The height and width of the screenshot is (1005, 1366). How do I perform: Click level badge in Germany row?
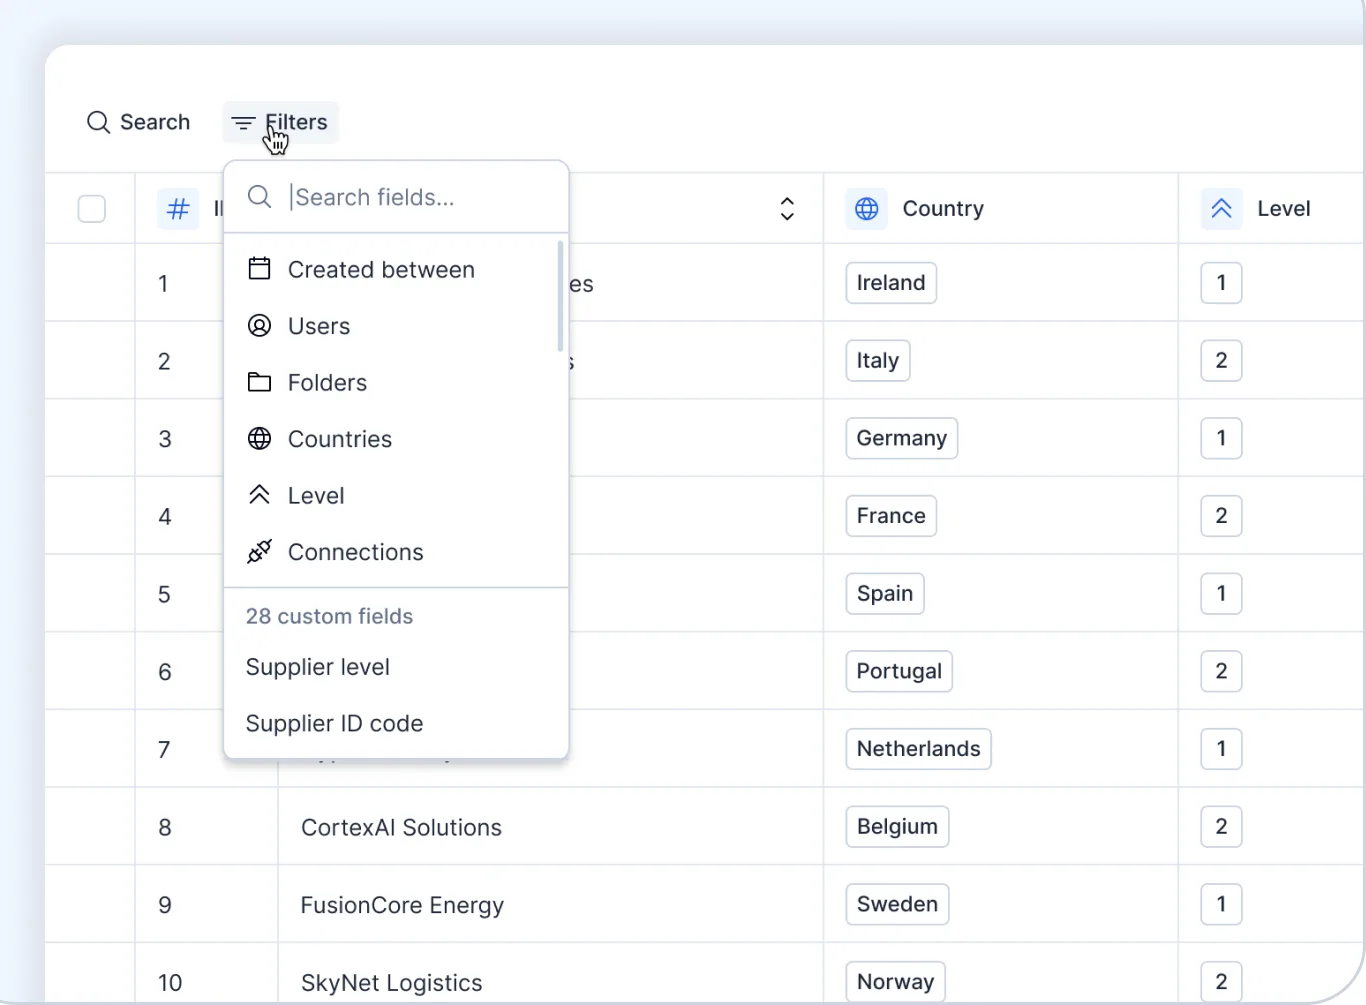1221,438
